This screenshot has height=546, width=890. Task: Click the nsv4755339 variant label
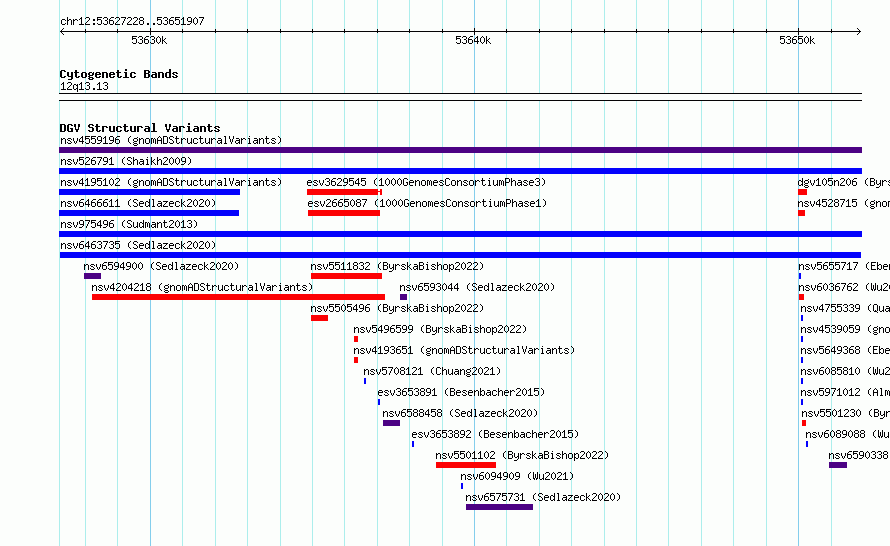click(x=845, y=308)
